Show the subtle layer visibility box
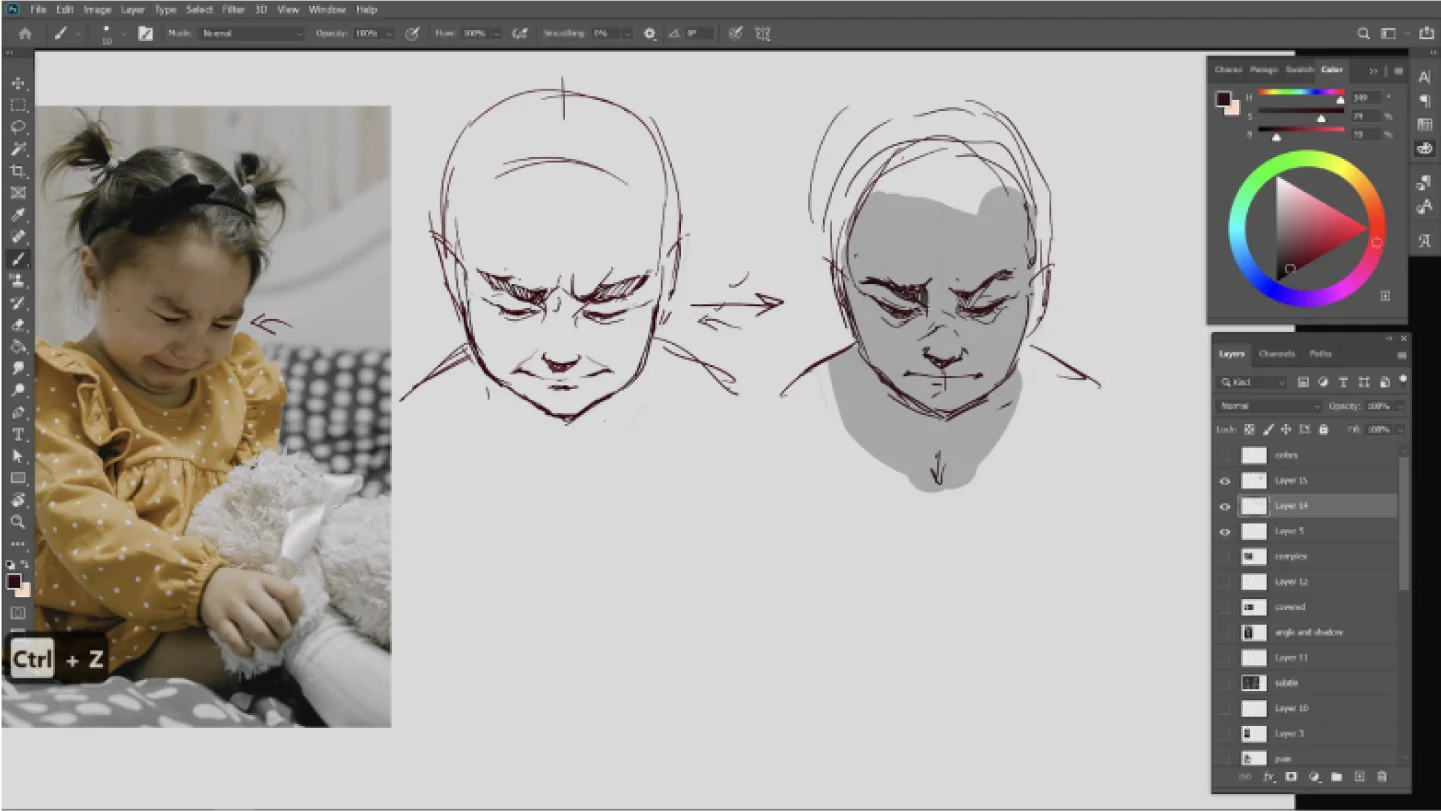The image size is (1441, 811). pos(1225,683)
